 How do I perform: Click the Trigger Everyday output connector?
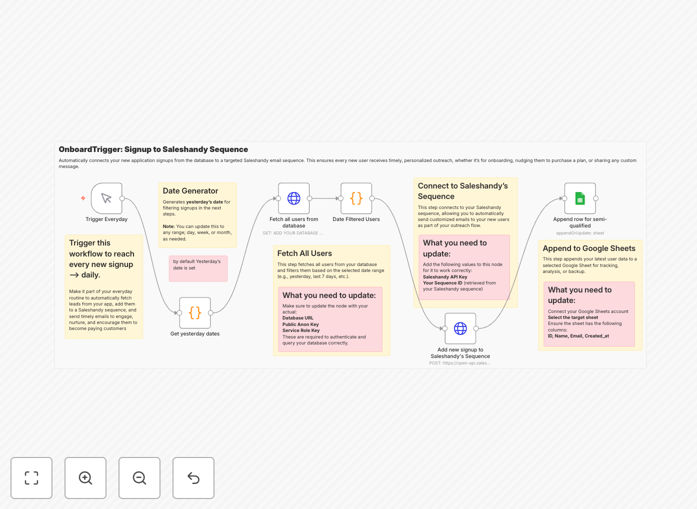coord(122,199)
